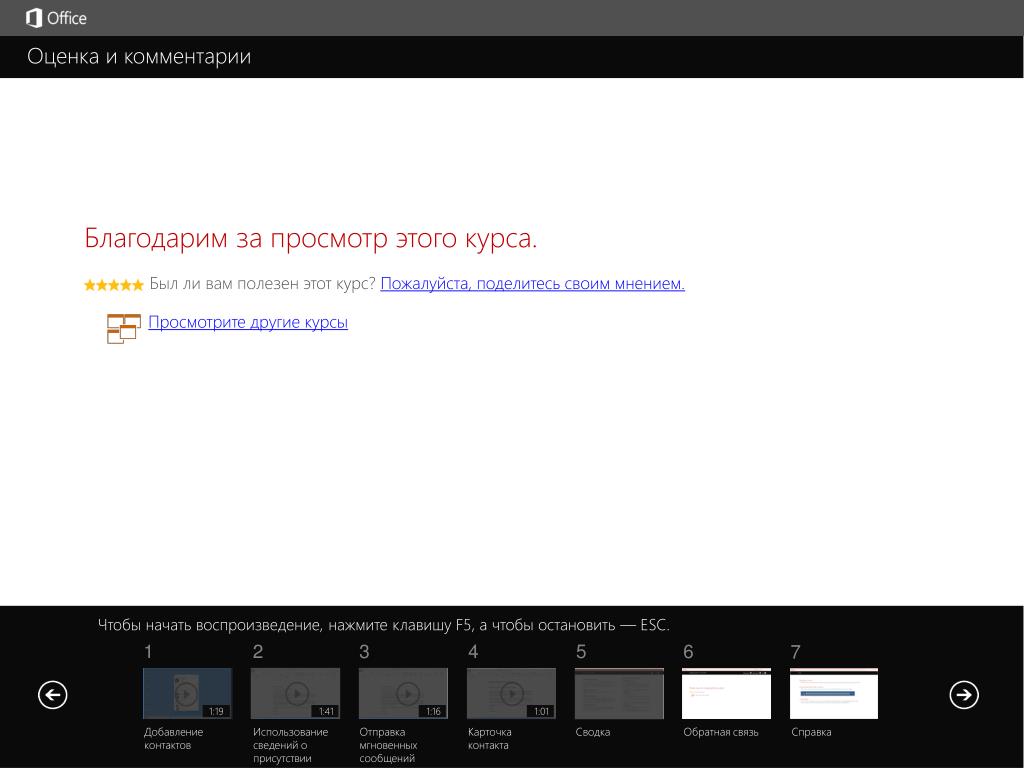Play the video thumbnail with duration 1:41
The width and height of the screenshot is (1024, 768).
point(295,693)
